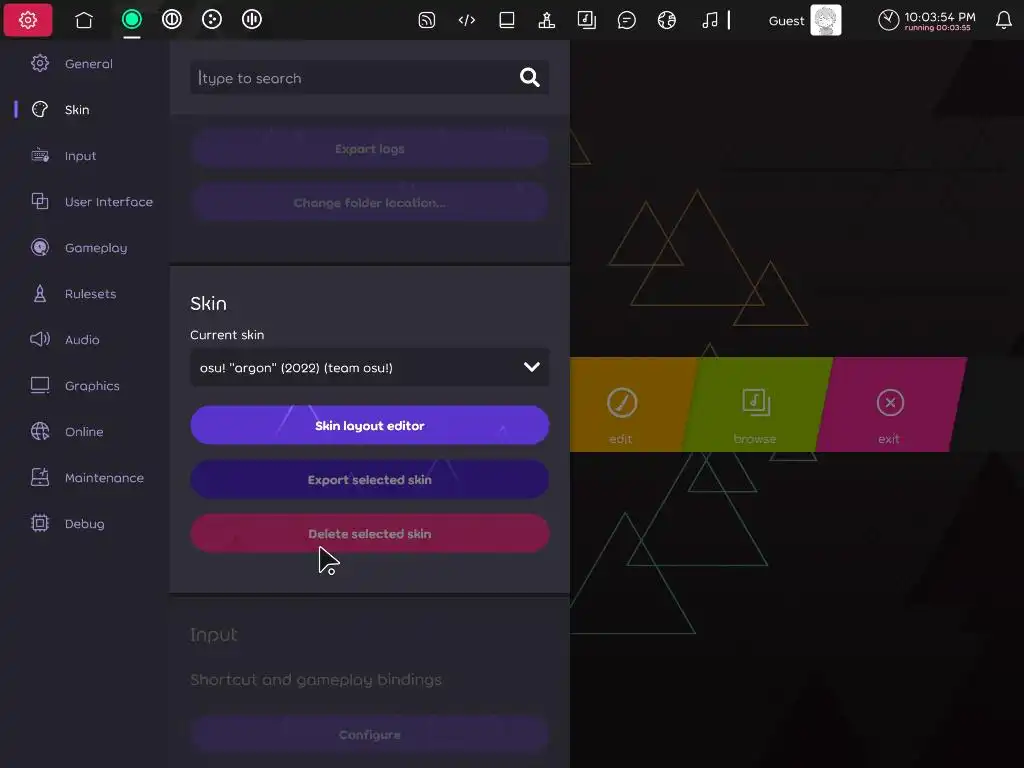
Task: Click the Skin section heading
Action: (x=208, y=304)
